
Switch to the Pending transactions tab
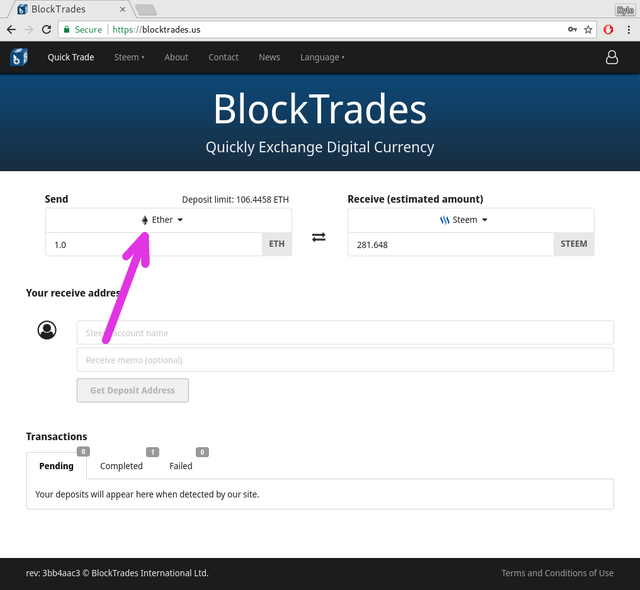tap(56, 466)
